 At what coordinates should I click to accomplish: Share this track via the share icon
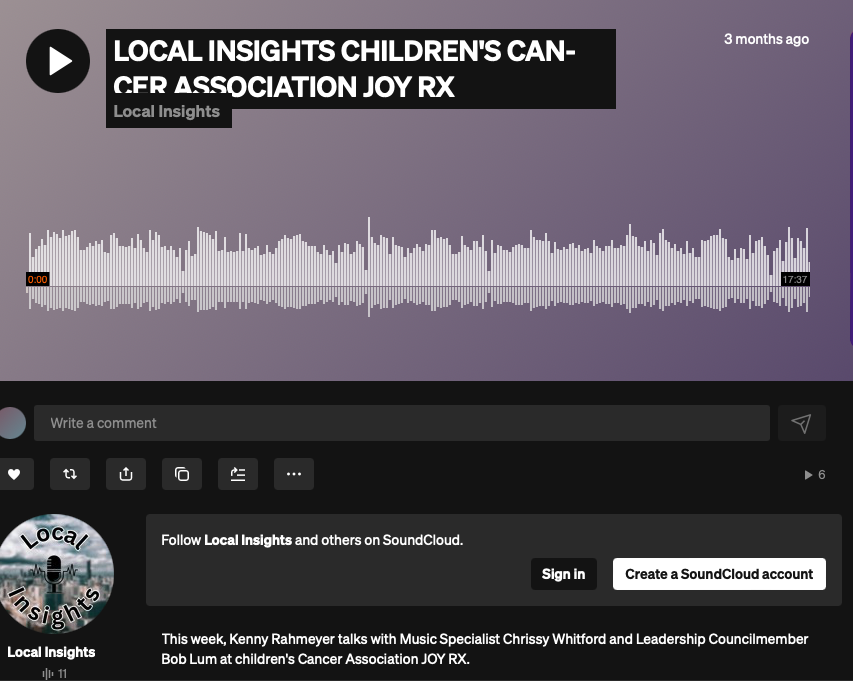[125, 473]
